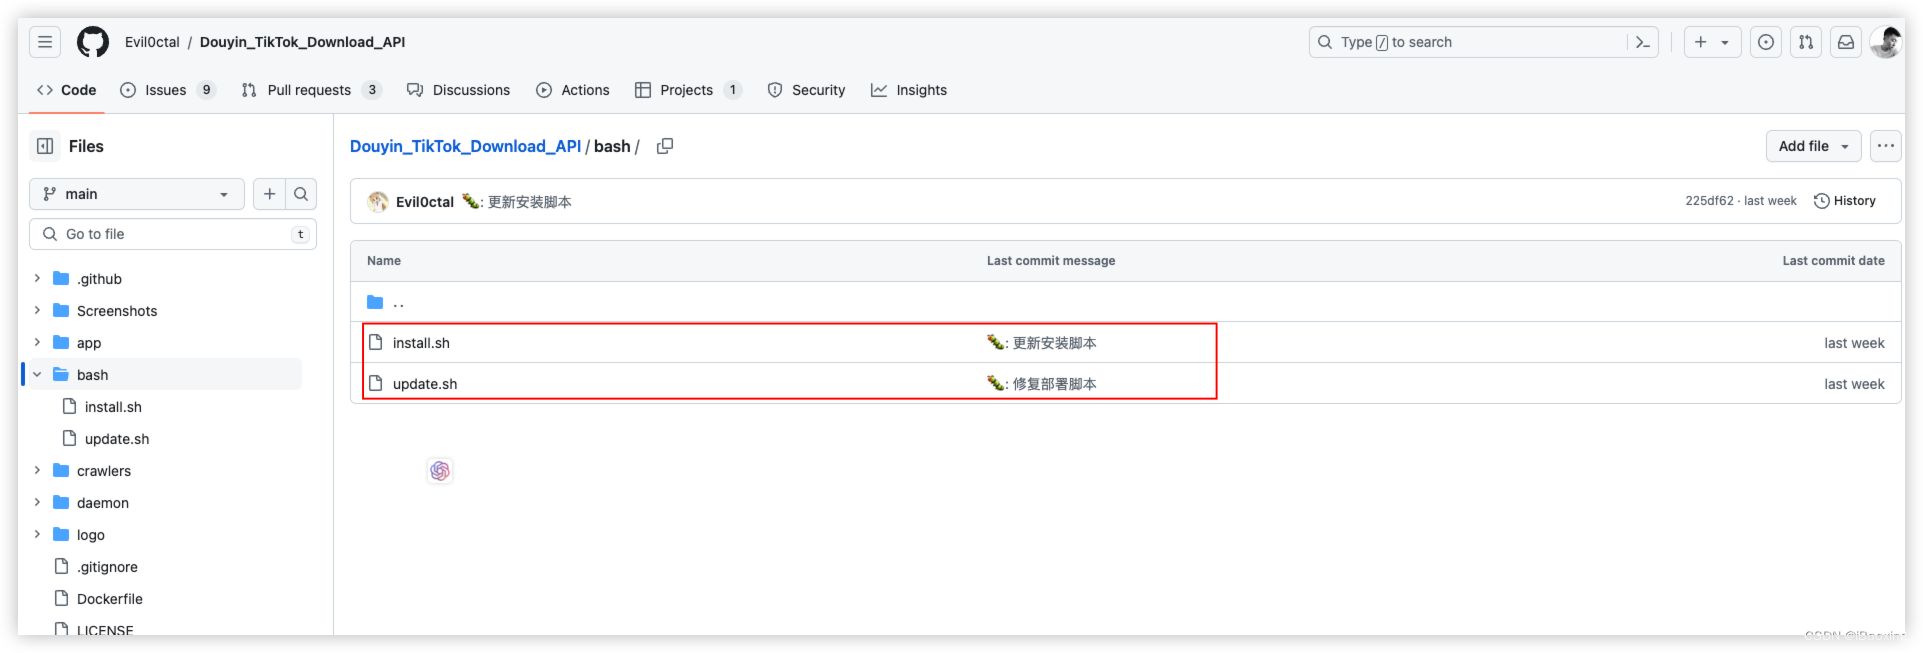Open the Douyin_TikTok_Download_API repository header link
This screenshot has width=1923, height=653.
pos(302,42)
